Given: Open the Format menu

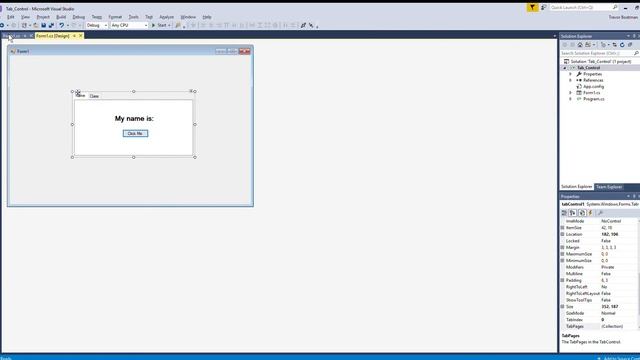Looking at the screenshot, I should (115, 17).
